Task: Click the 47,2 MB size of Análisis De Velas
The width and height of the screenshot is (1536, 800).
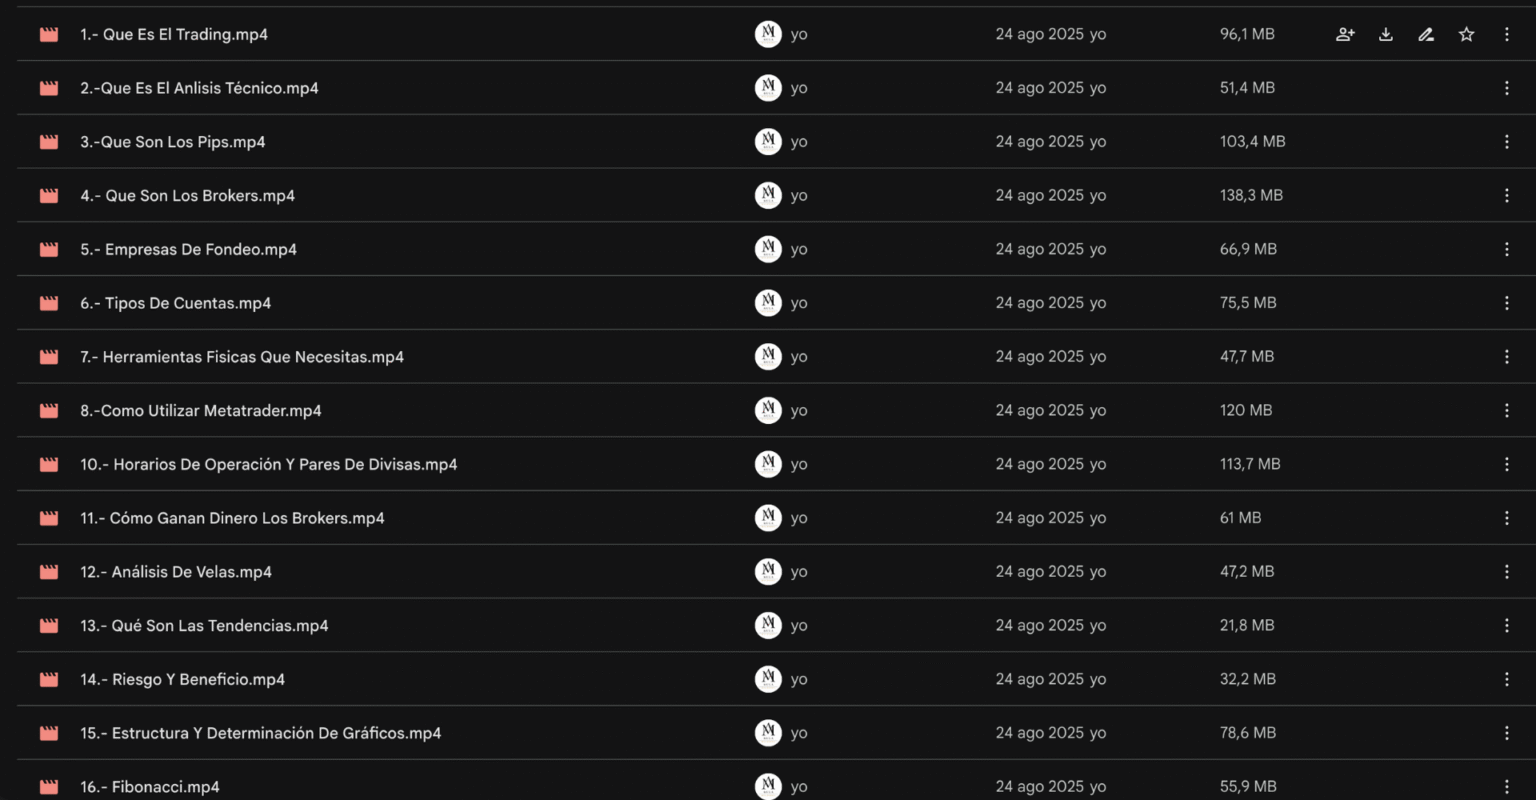Action: point(1246,572)
